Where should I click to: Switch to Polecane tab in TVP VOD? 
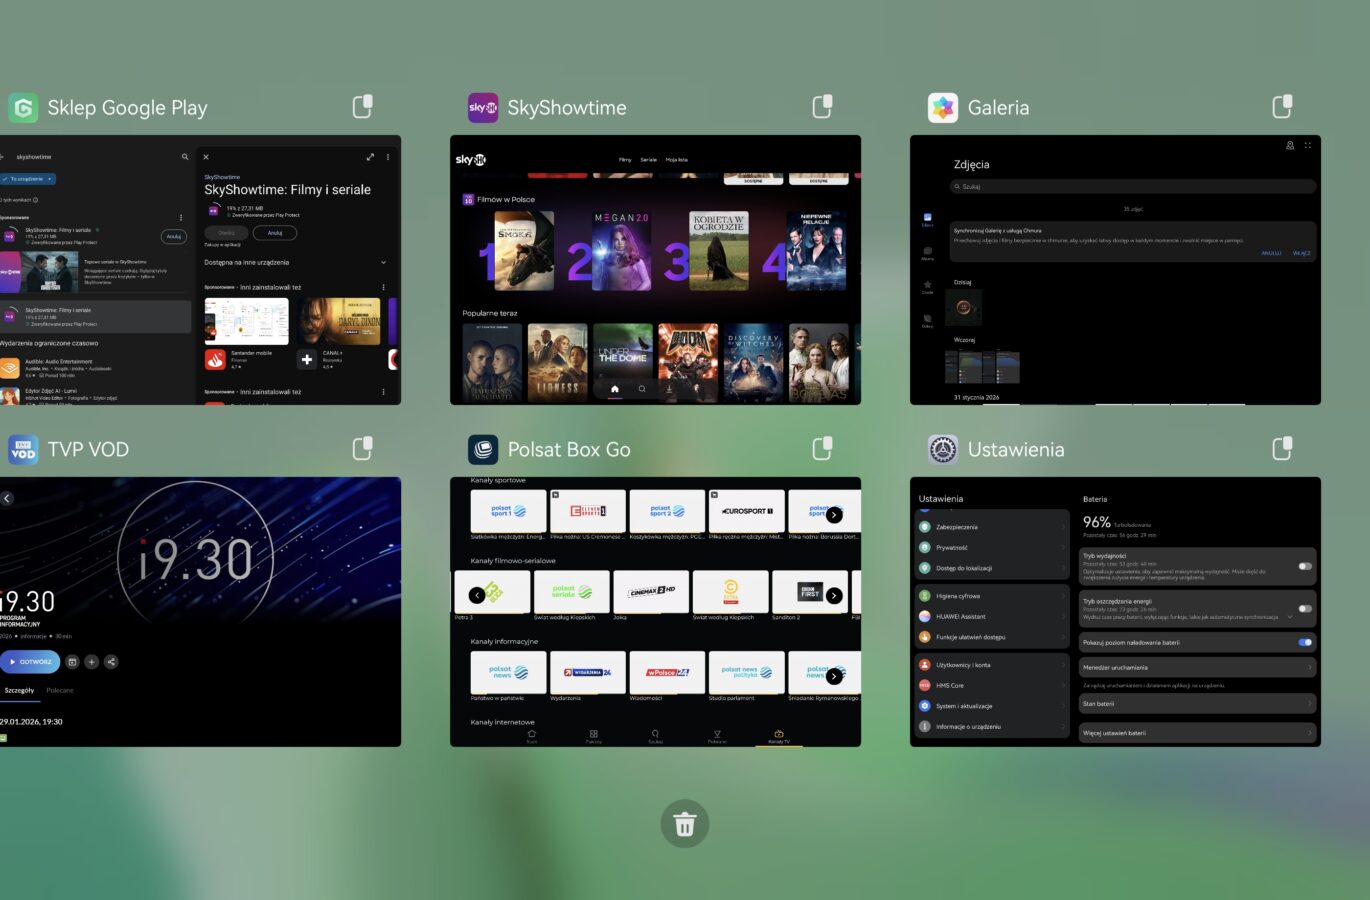tap(60, 691)
